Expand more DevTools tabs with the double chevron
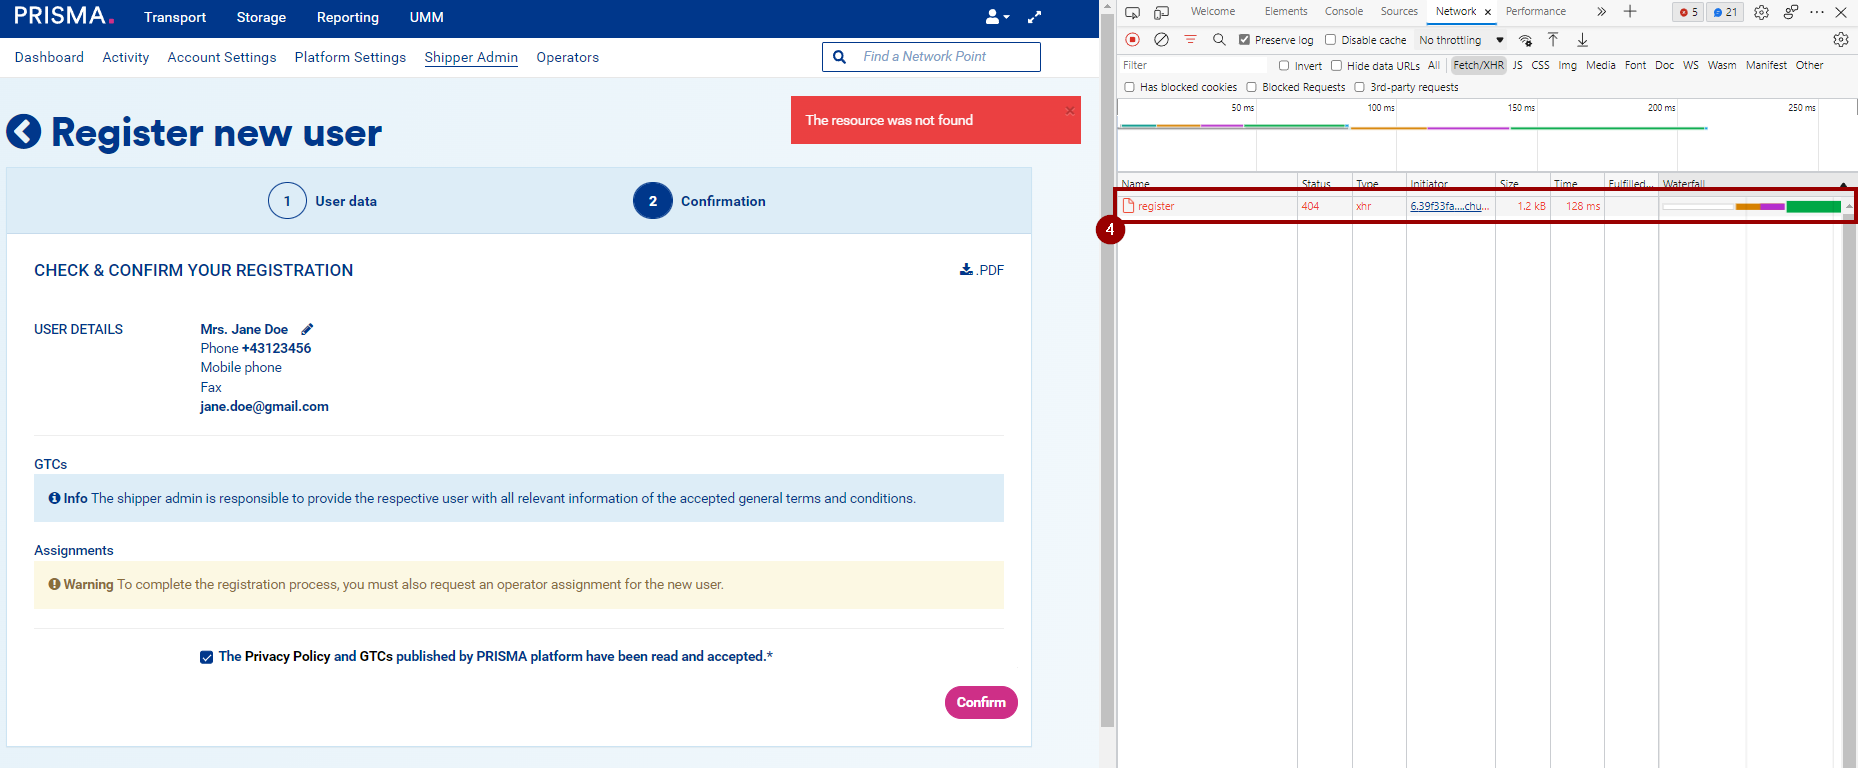This screenshot has height=768, width=1858. pyautogui.click(x=1601, y=12)
